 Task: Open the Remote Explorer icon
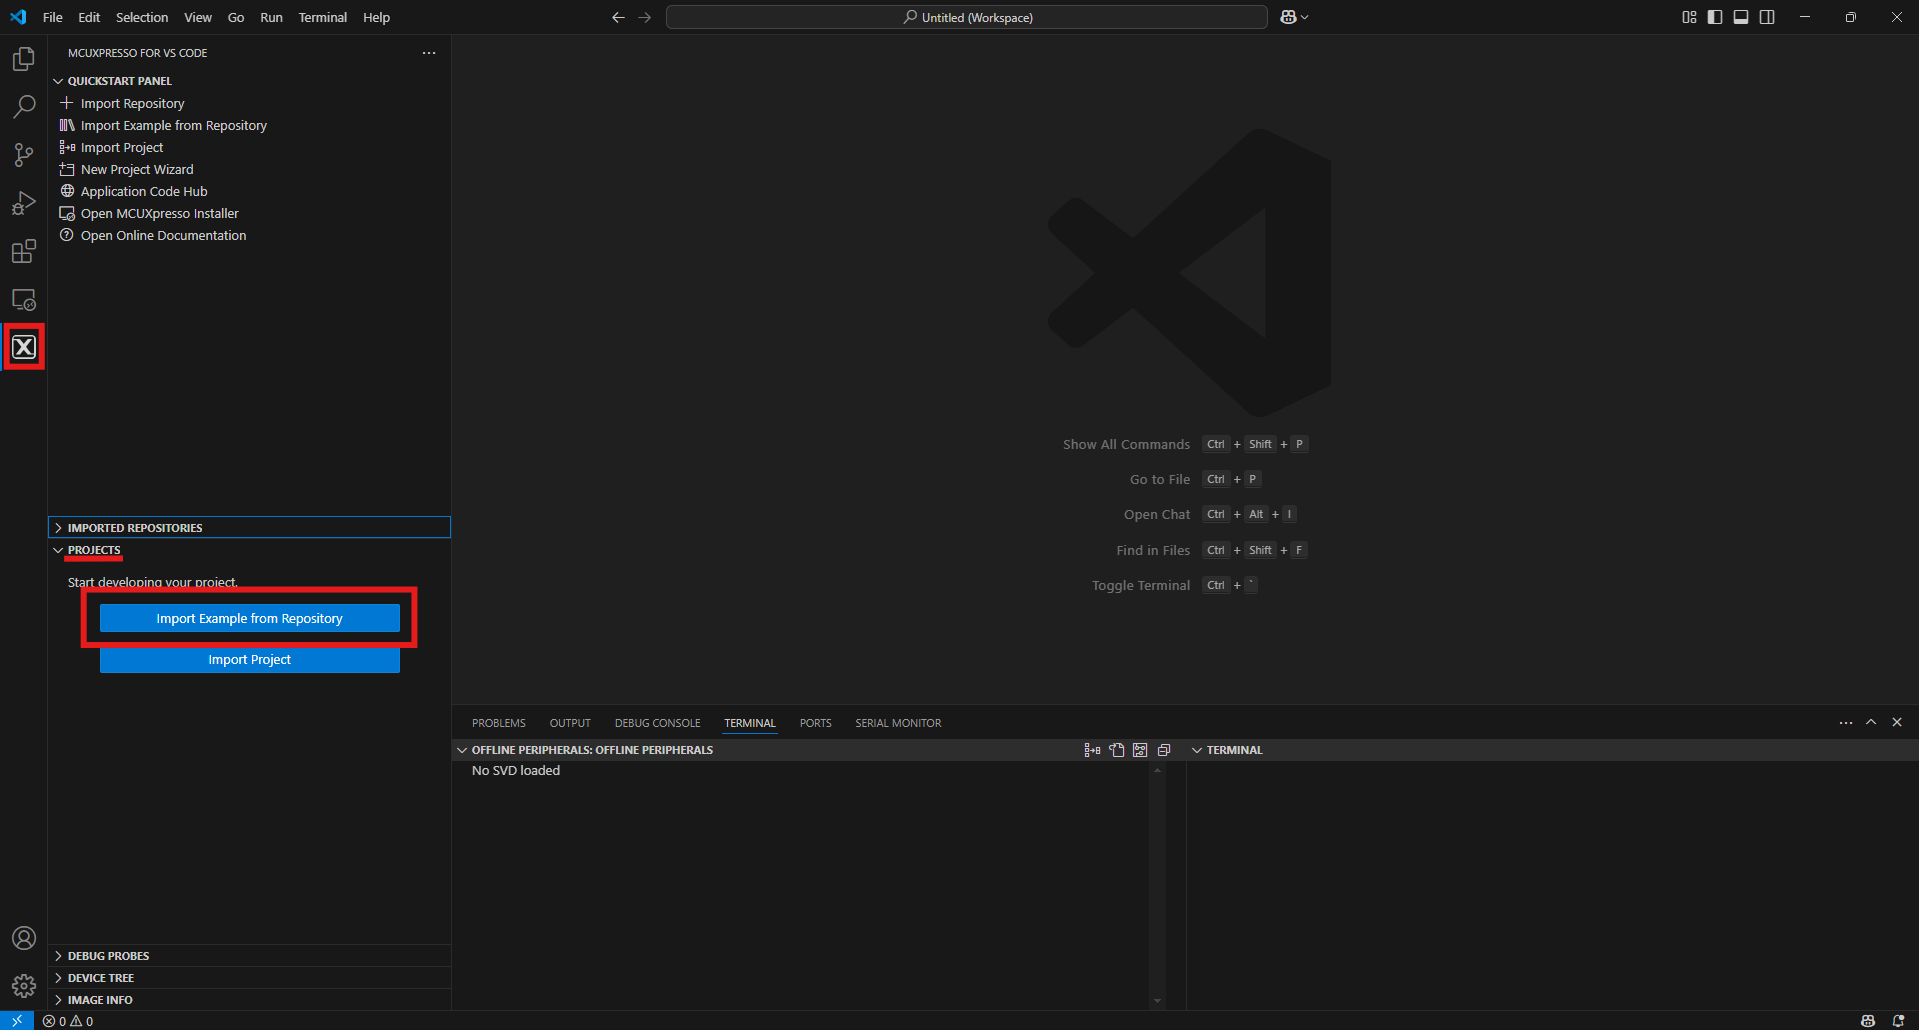(x=24, y=299)
